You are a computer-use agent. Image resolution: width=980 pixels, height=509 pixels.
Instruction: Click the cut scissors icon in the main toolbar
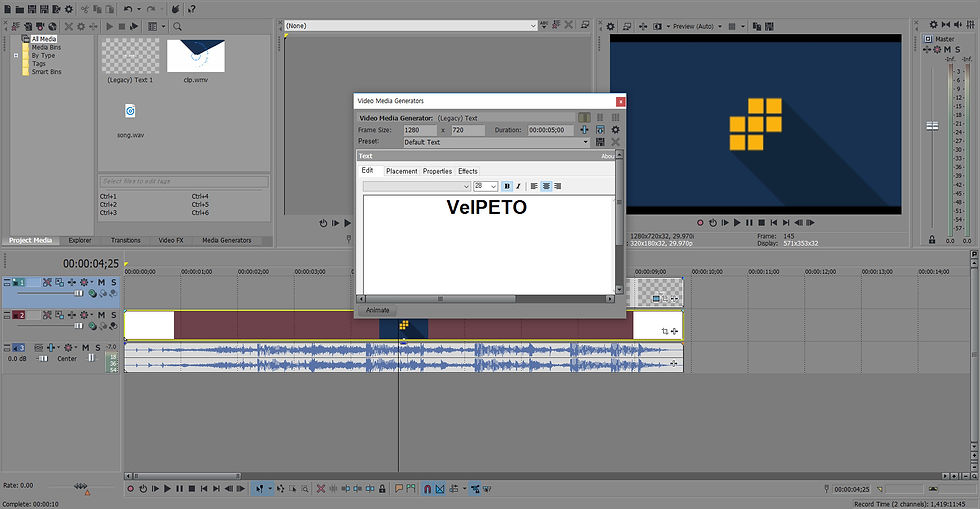[84, 9]
